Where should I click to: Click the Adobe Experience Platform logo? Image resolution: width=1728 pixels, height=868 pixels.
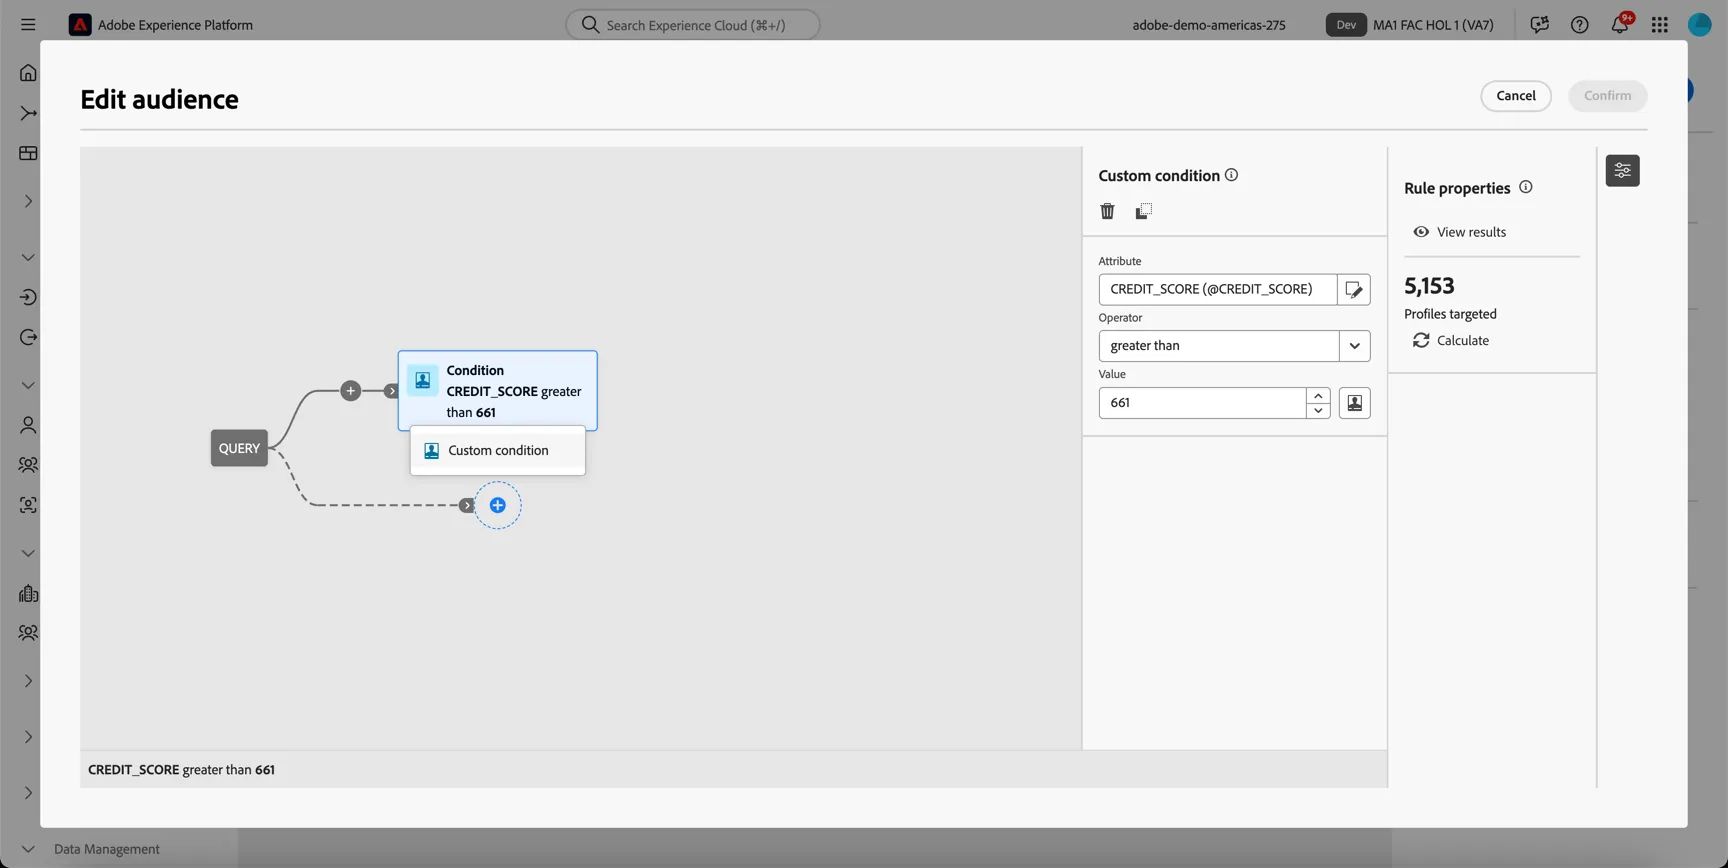pos(80,25)
